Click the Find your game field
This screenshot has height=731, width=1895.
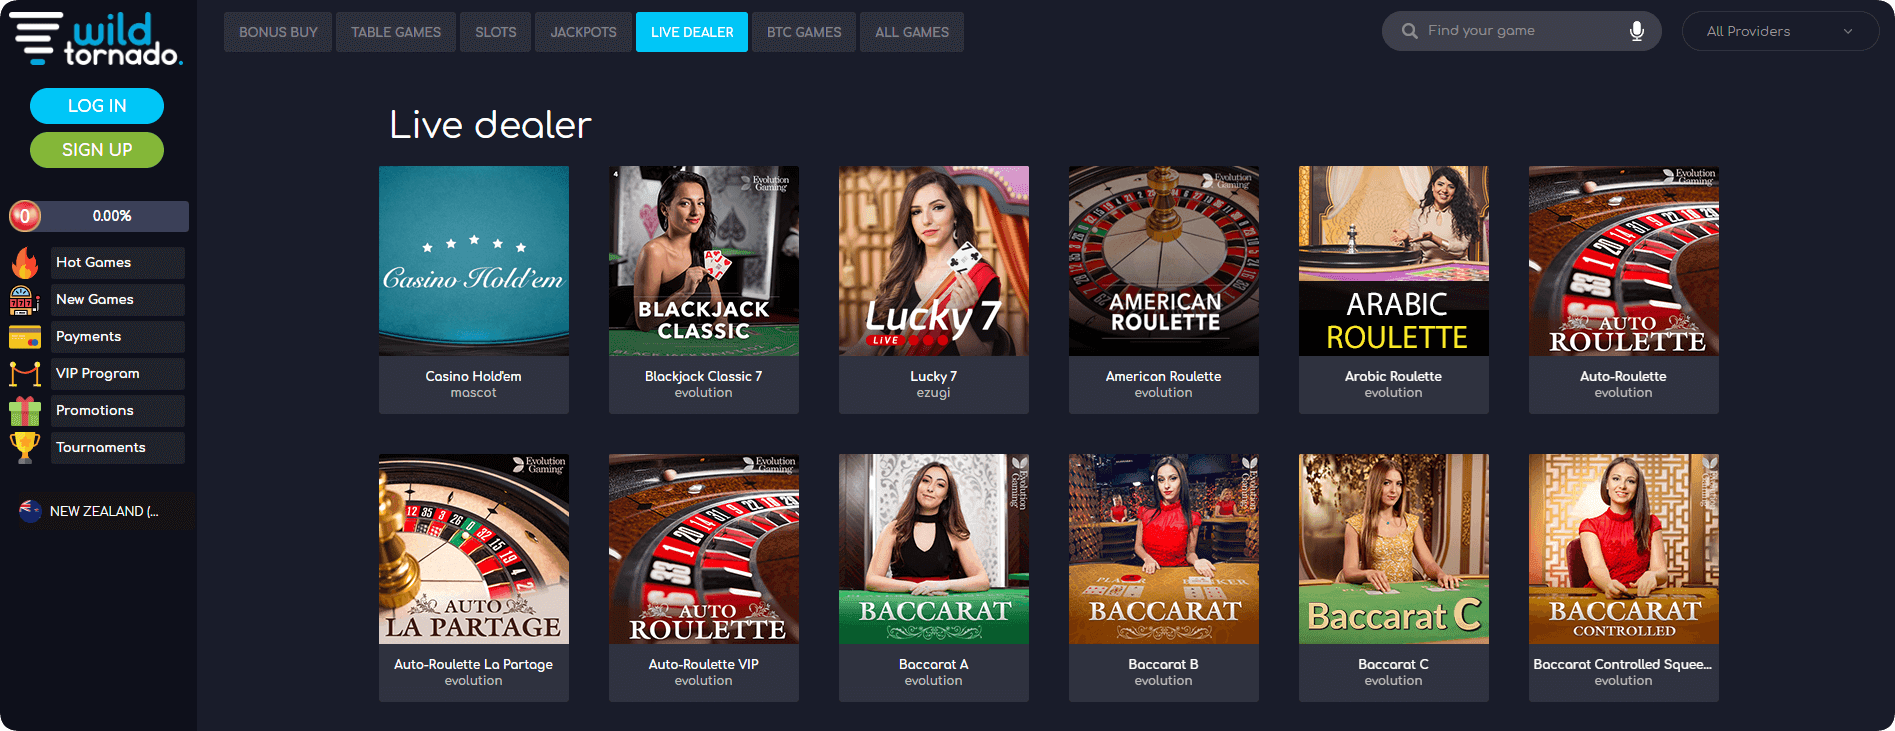(1521, 31)
